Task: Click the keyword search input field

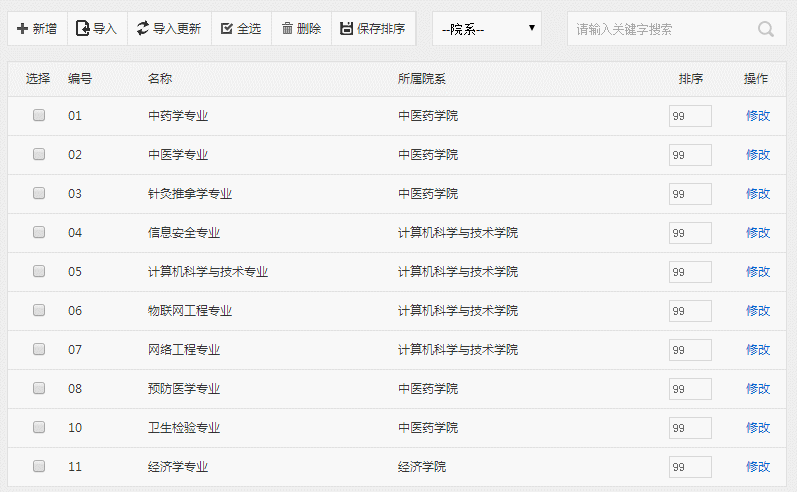Action: [x=660, y=29]
